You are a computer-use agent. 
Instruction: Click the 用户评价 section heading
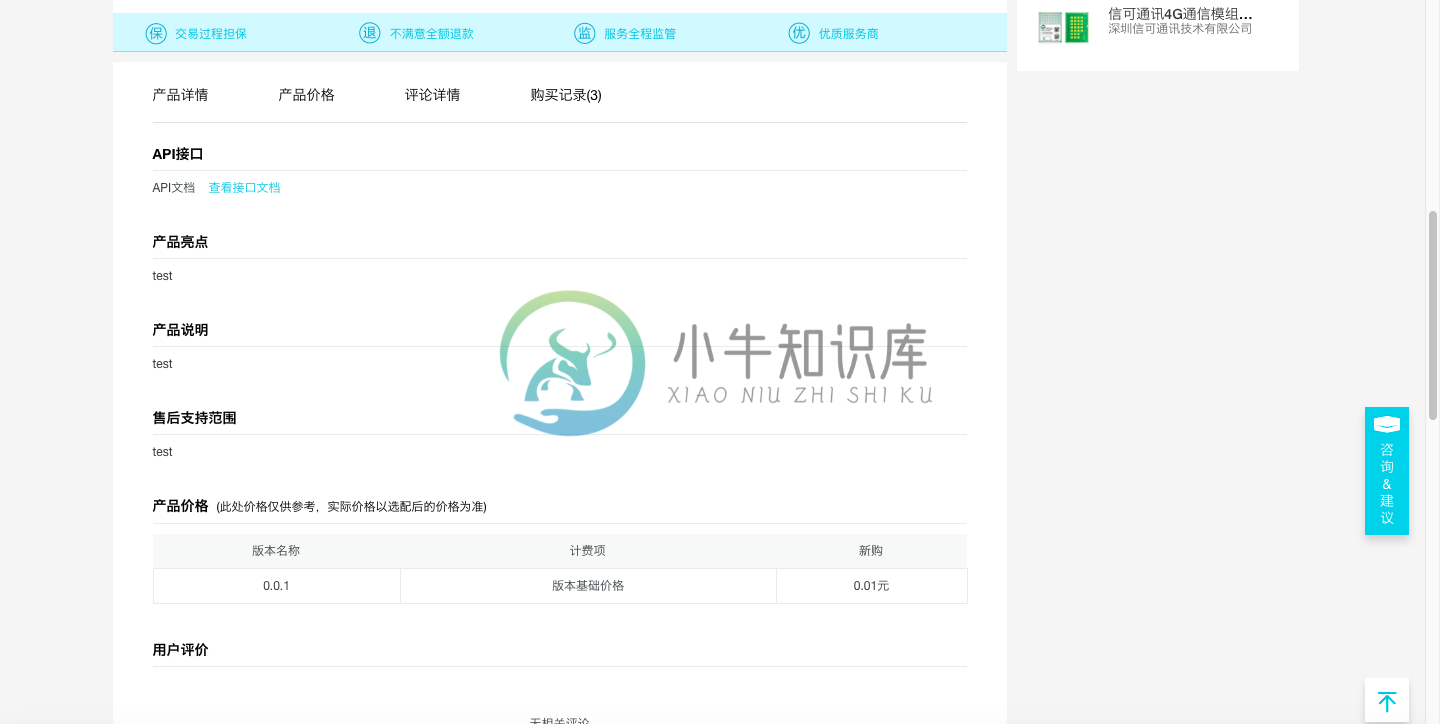click(x=180, y=650)
